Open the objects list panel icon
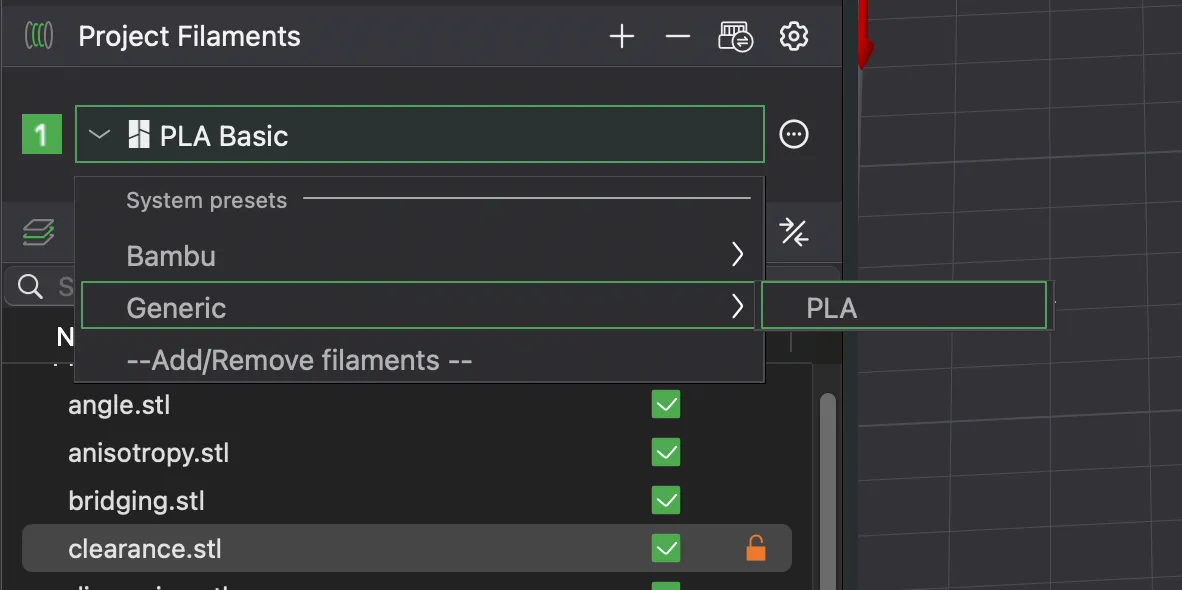Screen dimensions: 1182x590 tap(38, 231)
